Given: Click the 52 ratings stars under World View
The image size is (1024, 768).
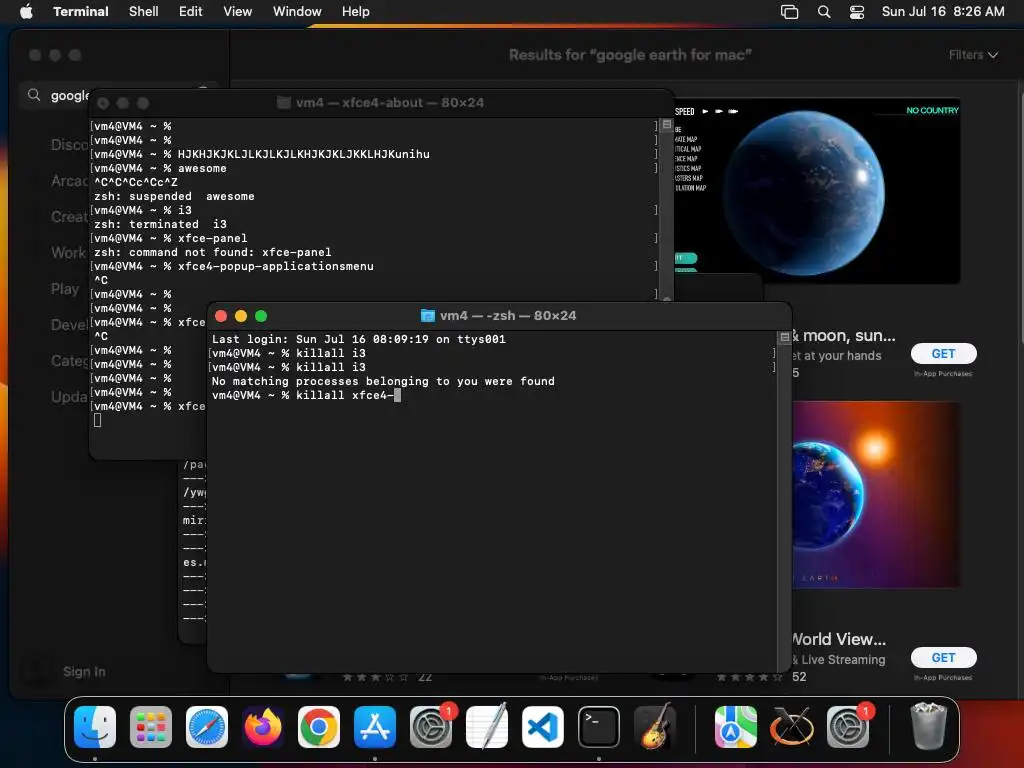Looking at the screenshot, I should 750,677.
